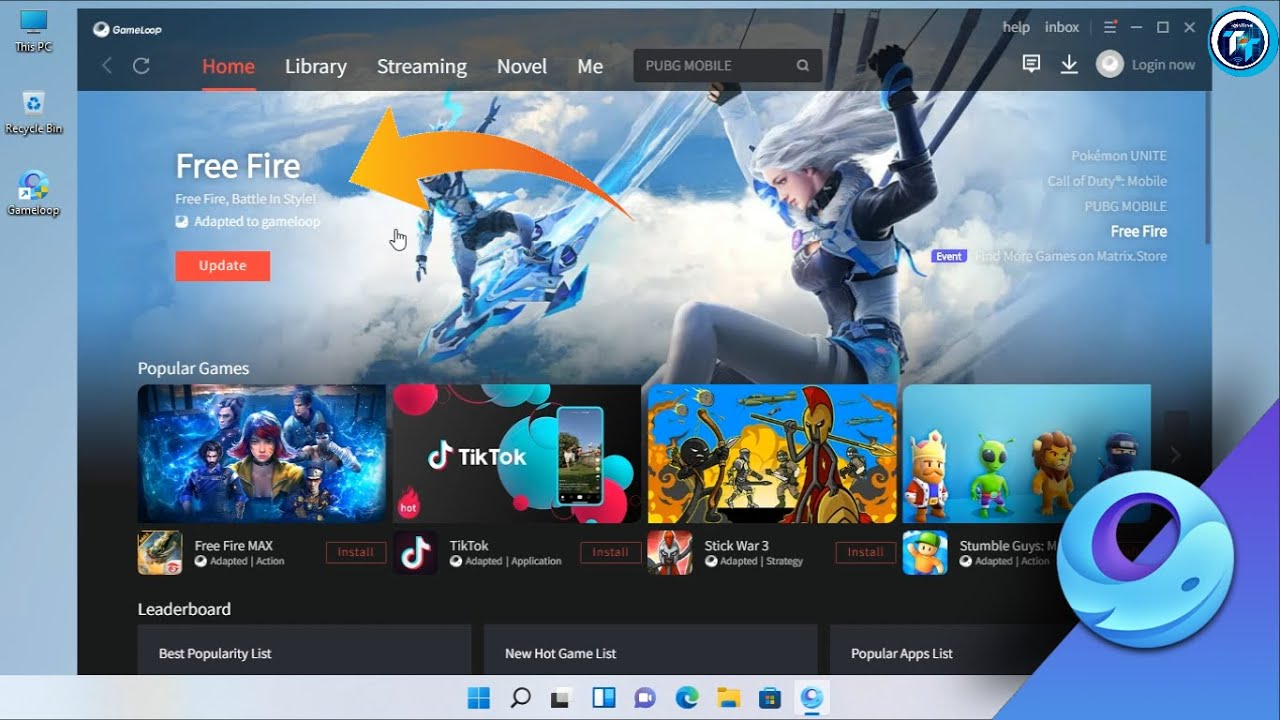Open the Me tab
Image resolution: width=1280 pixels, height=720 pixels.
(590, 66)
